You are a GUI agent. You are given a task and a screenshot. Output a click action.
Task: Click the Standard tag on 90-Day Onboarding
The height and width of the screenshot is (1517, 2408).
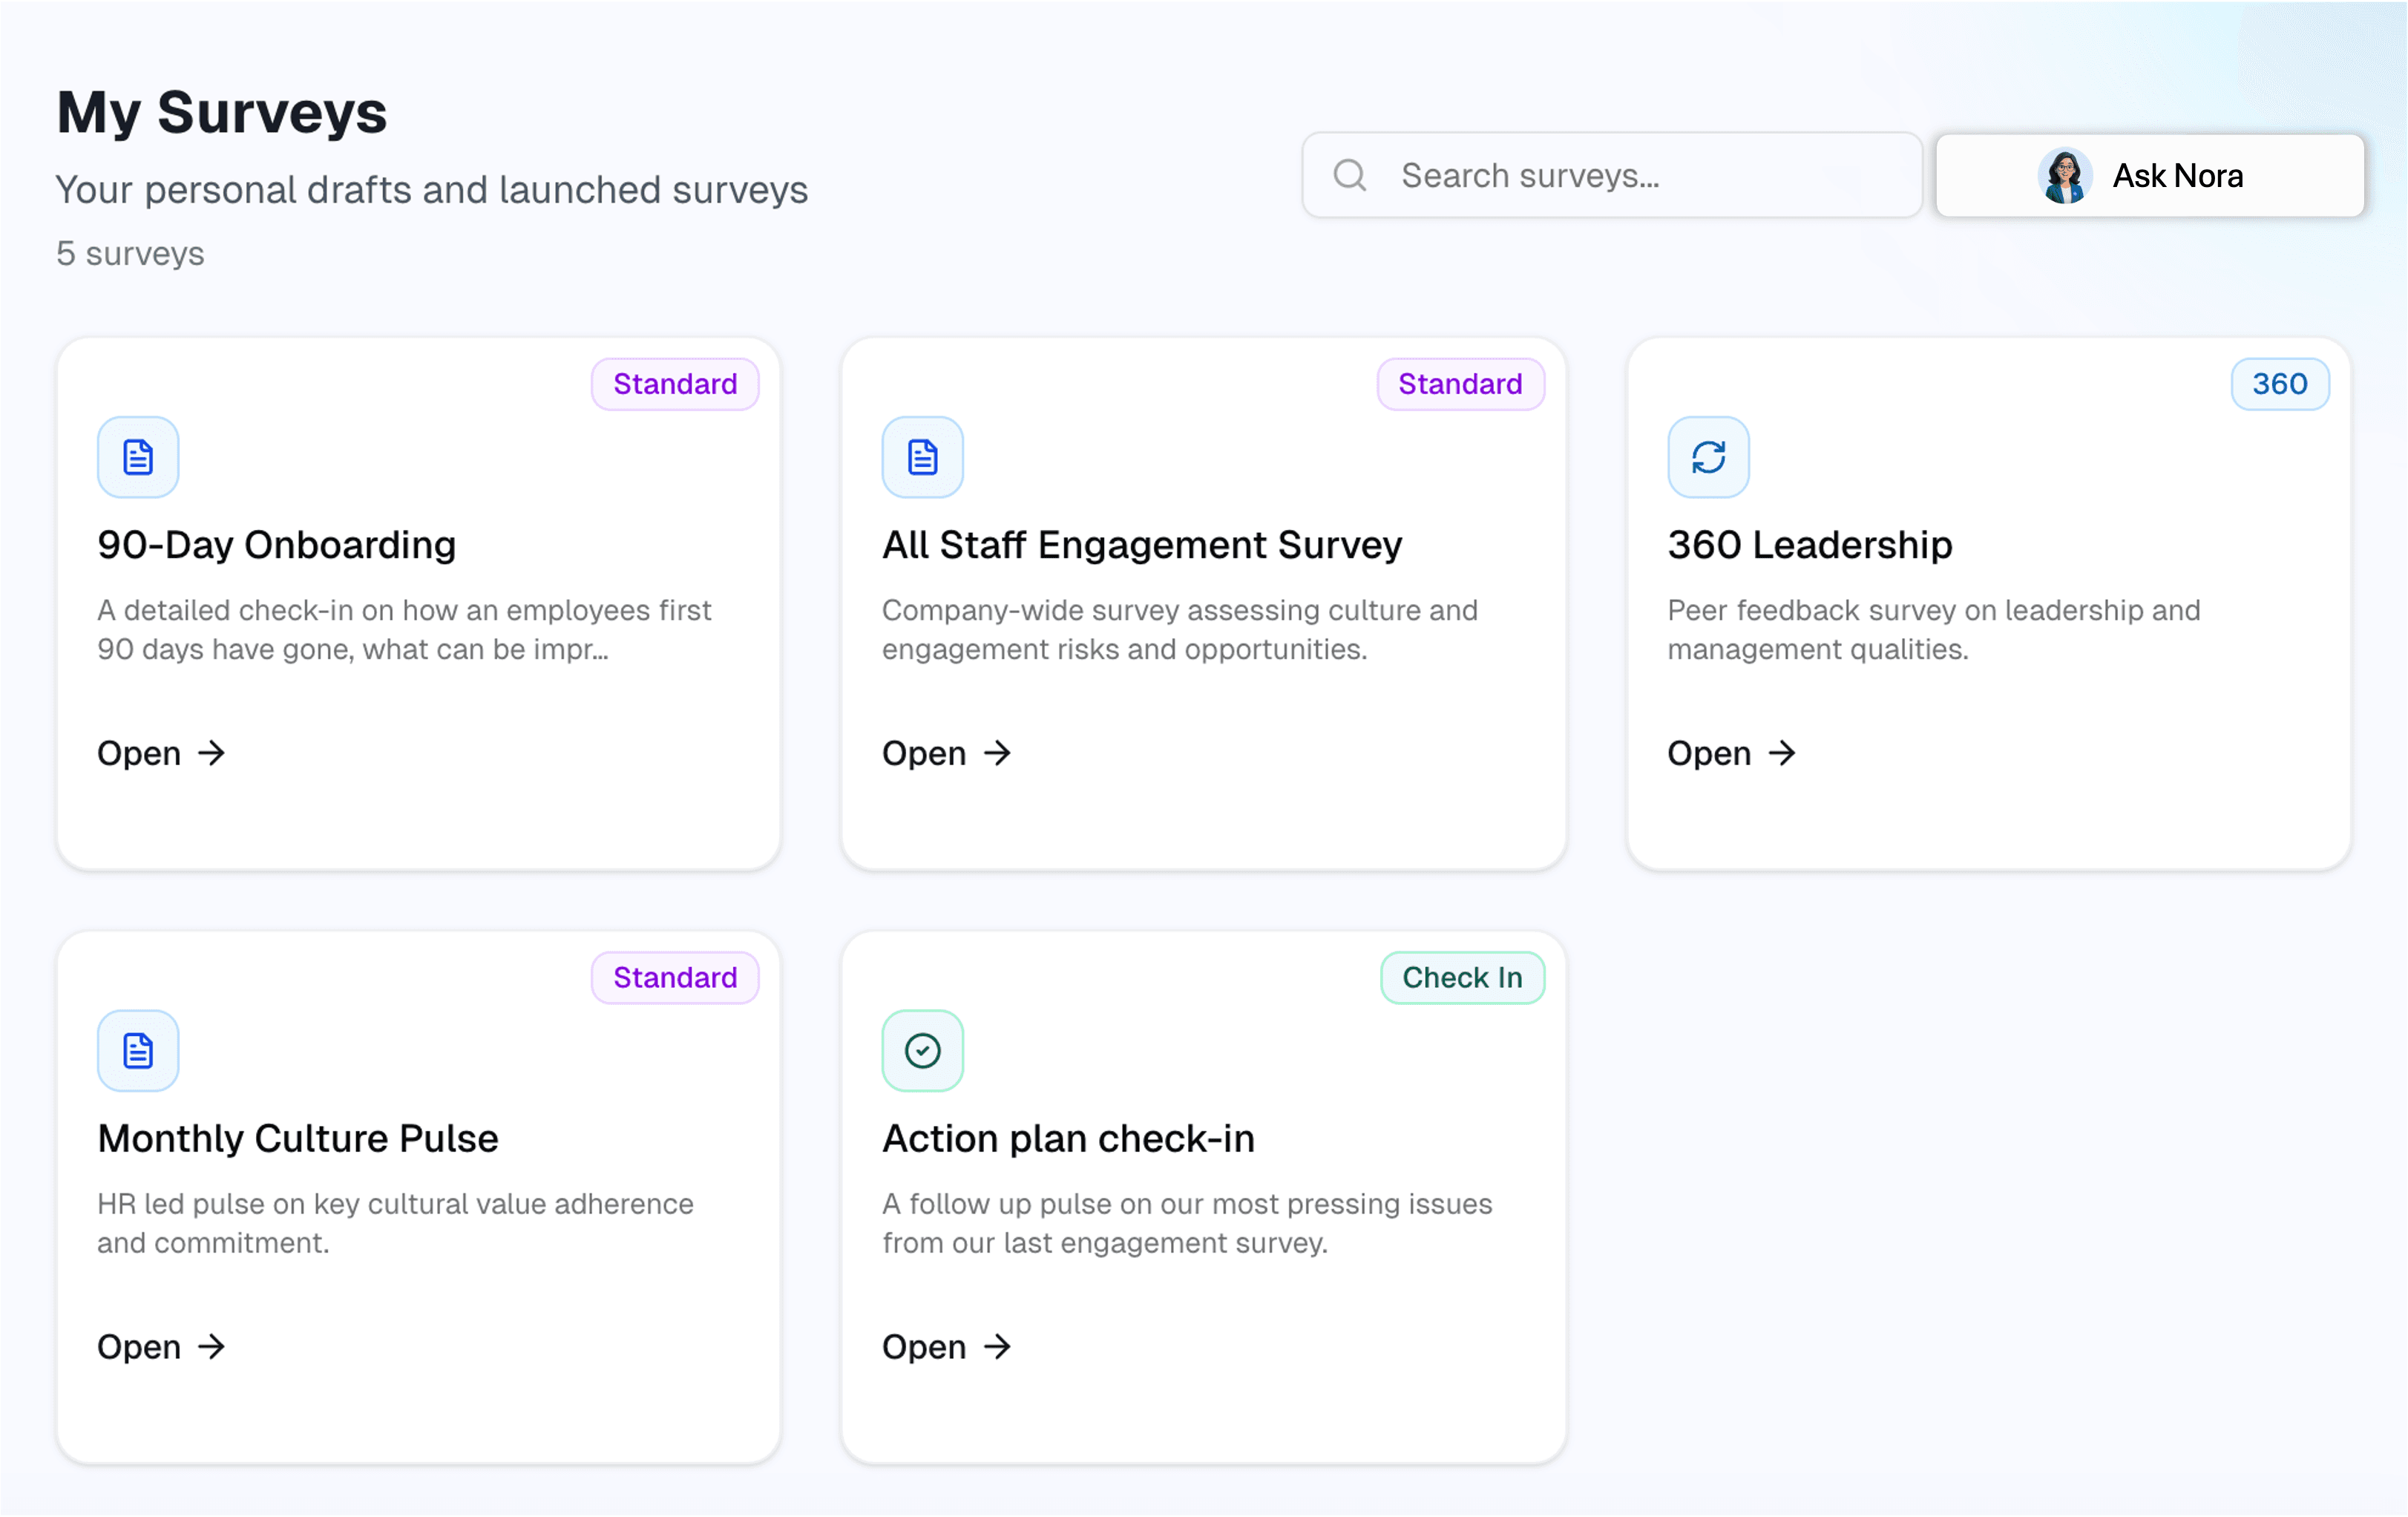point(675,384)
